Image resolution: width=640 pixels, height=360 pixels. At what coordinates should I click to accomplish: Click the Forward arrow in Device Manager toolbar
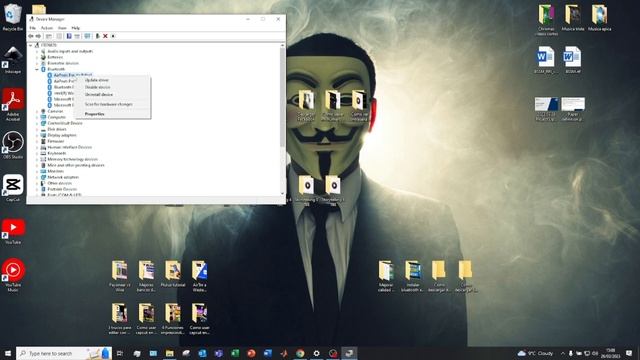(x=38, y=36)
